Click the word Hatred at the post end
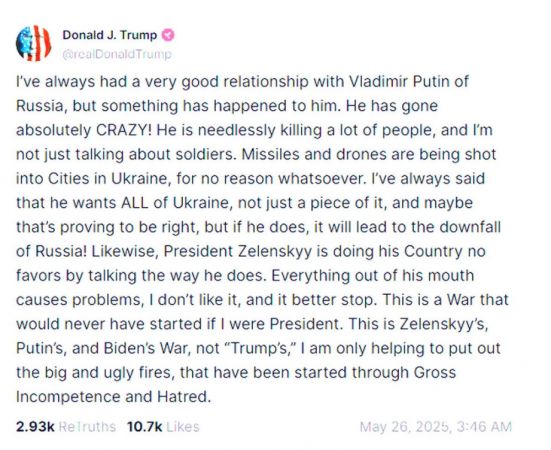The width and height of the screenshot is (551, 450). coord(184,397)
